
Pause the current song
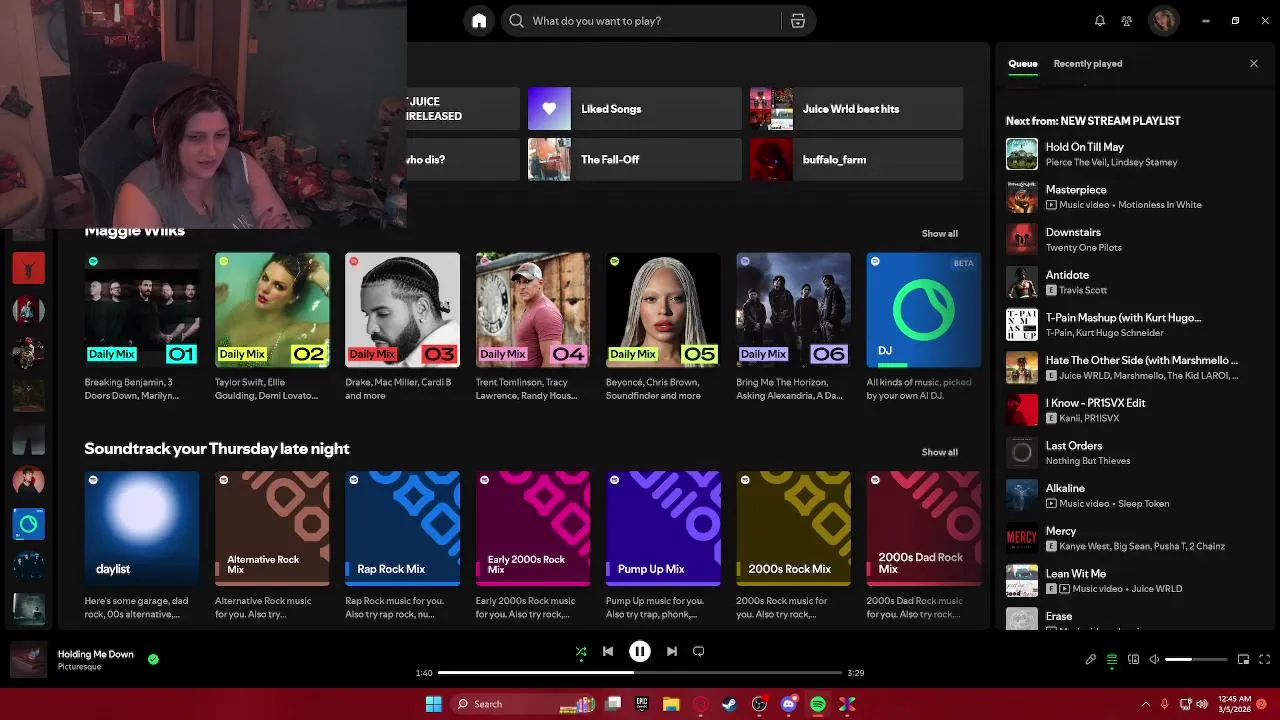click(640, 652)
